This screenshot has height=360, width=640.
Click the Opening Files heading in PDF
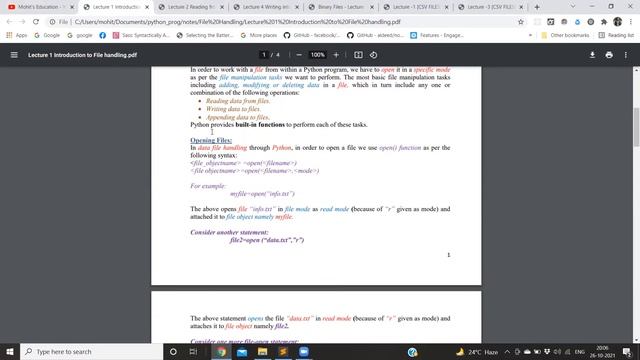pos(211,140)
